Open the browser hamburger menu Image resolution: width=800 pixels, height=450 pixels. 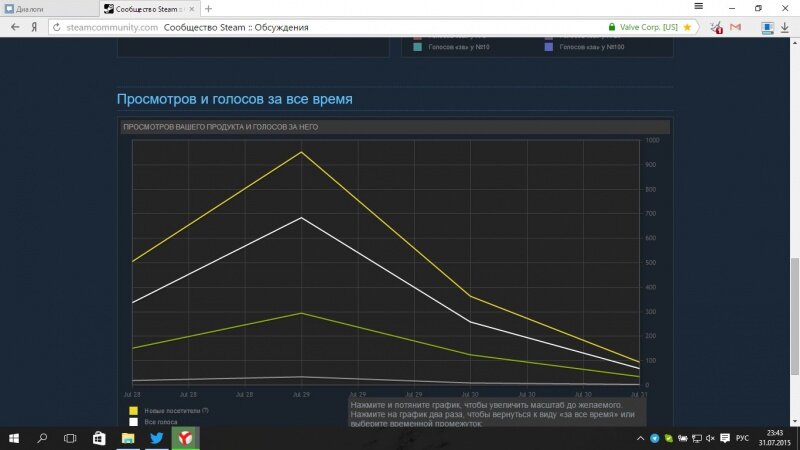697,8
